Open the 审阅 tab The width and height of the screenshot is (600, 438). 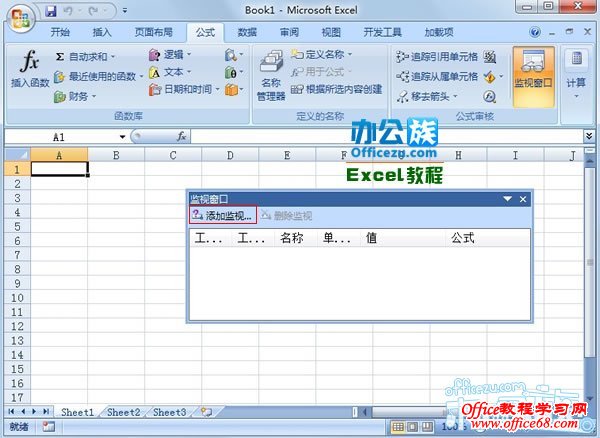pos(289,33)
